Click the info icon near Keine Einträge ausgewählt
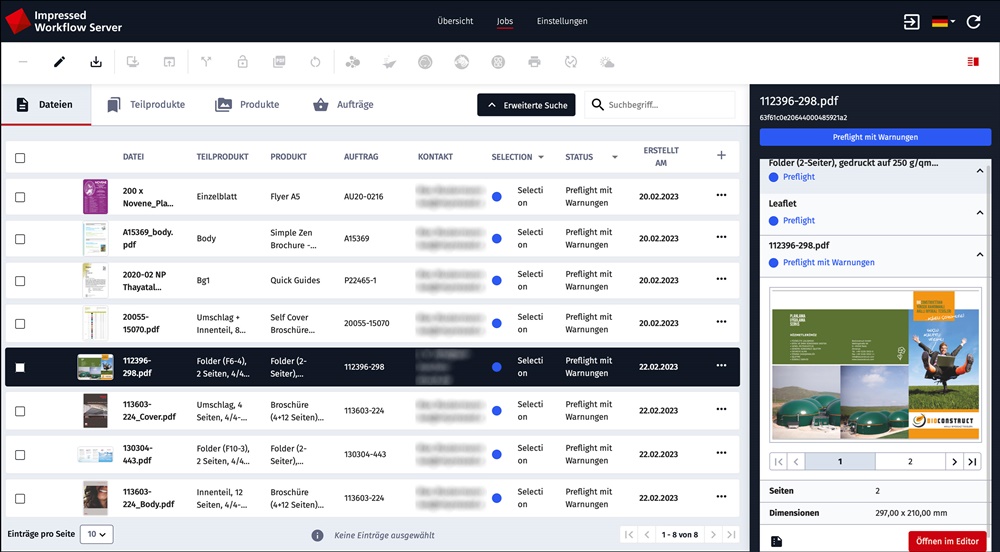Viewport: 1000px width, 552px height. coord(317,535)
